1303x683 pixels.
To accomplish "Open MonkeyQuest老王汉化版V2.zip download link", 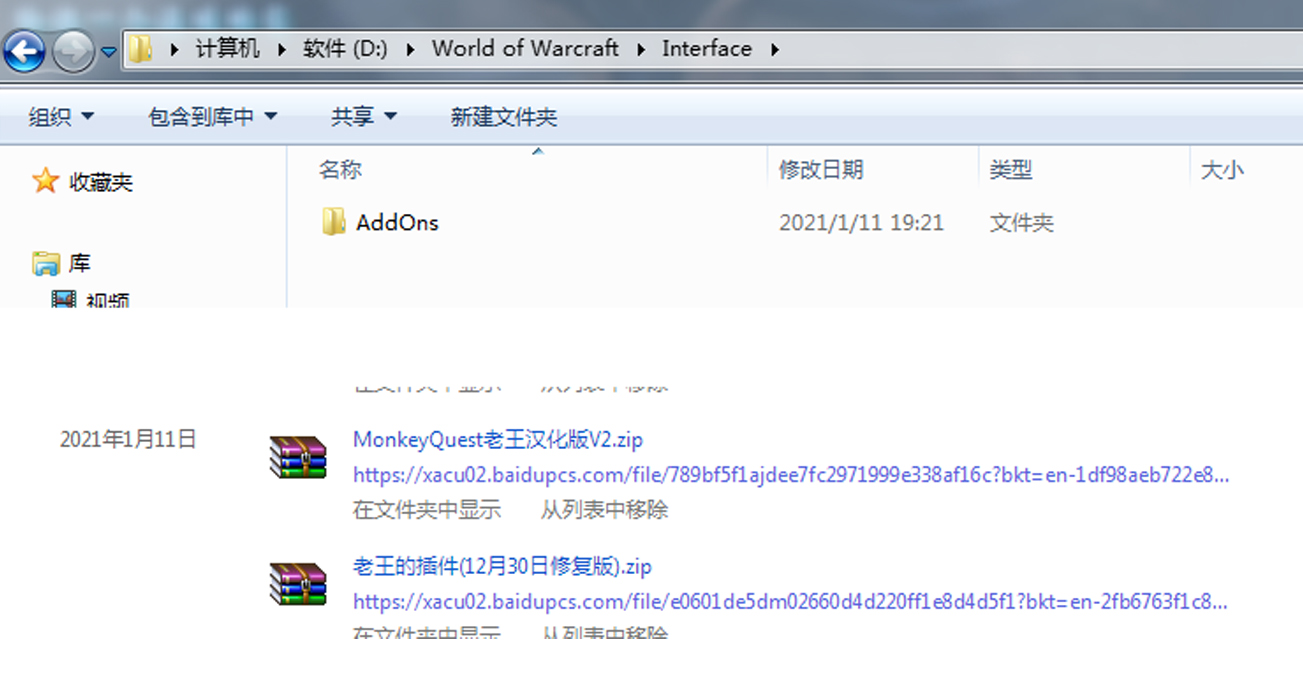I will coord(497,439).
